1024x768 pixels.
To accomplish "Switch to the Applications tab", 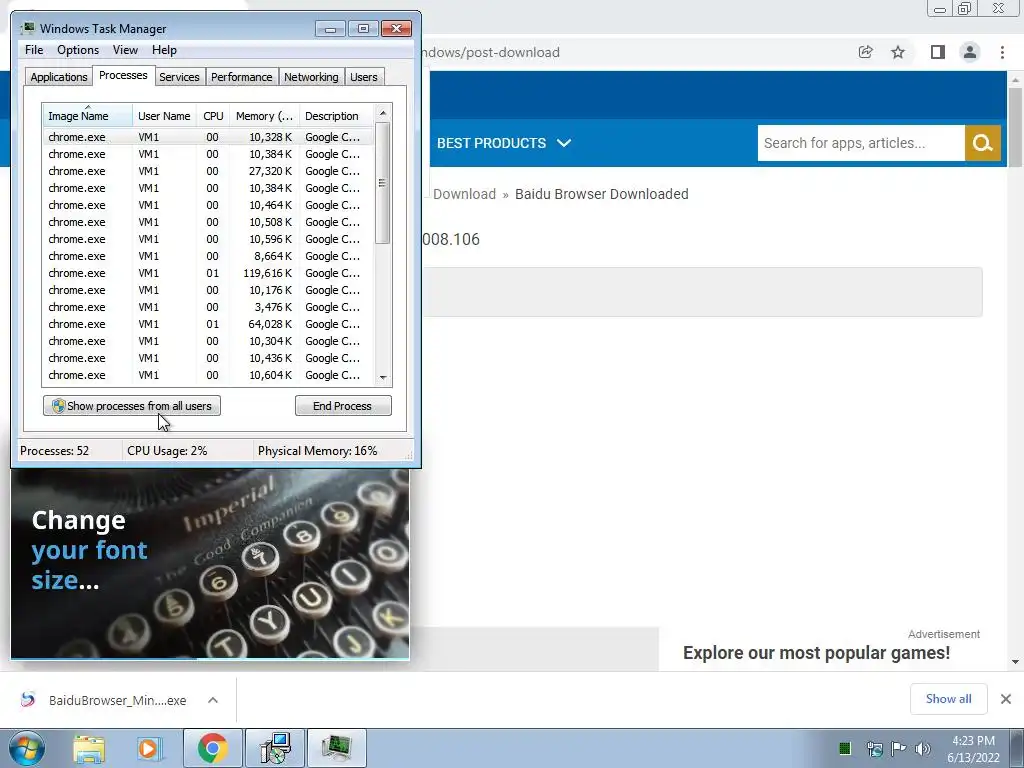I will pos(59,77).
